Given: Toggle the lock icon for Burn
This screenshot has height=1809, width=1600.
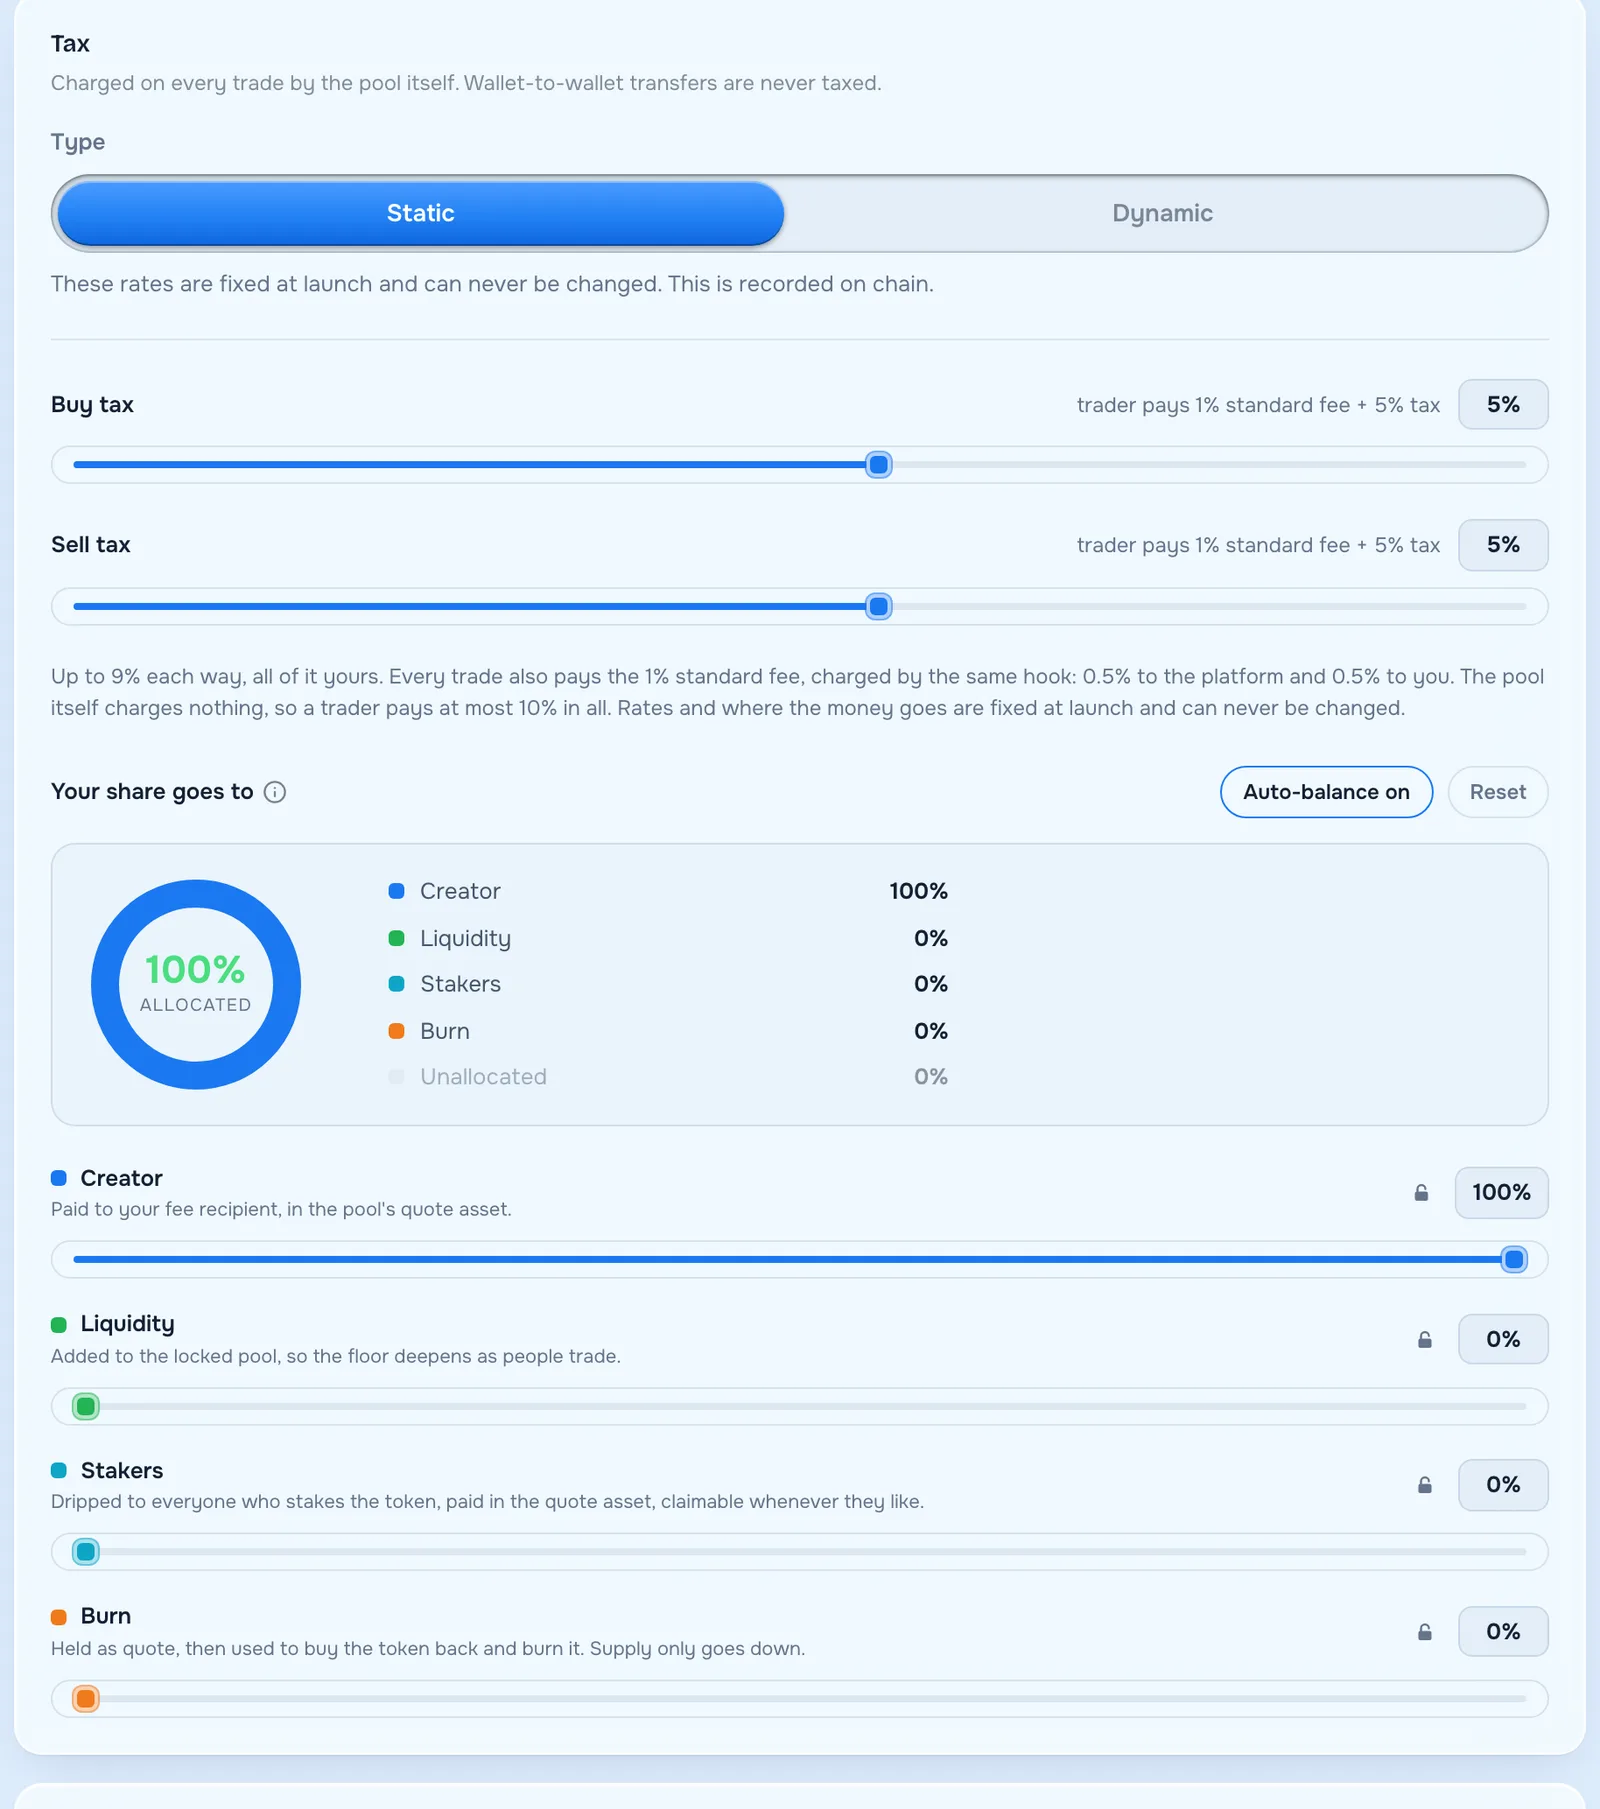Looking at the screenshot, I should tap(1425, 1632).
